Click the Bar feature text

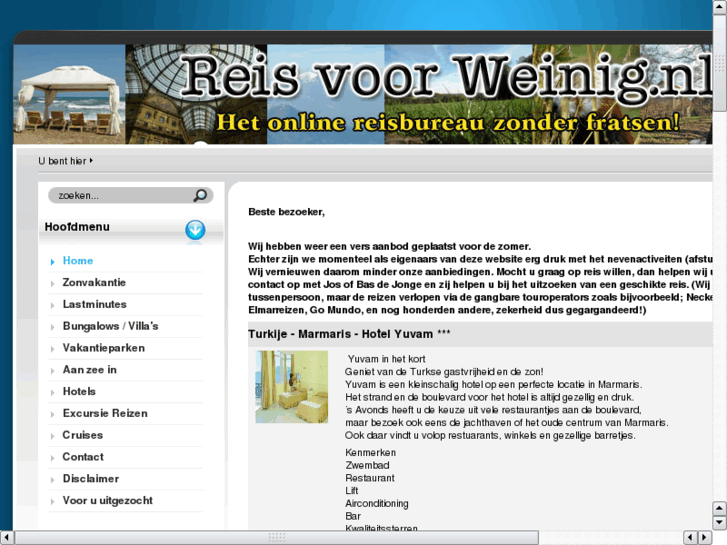coord(353,516)
